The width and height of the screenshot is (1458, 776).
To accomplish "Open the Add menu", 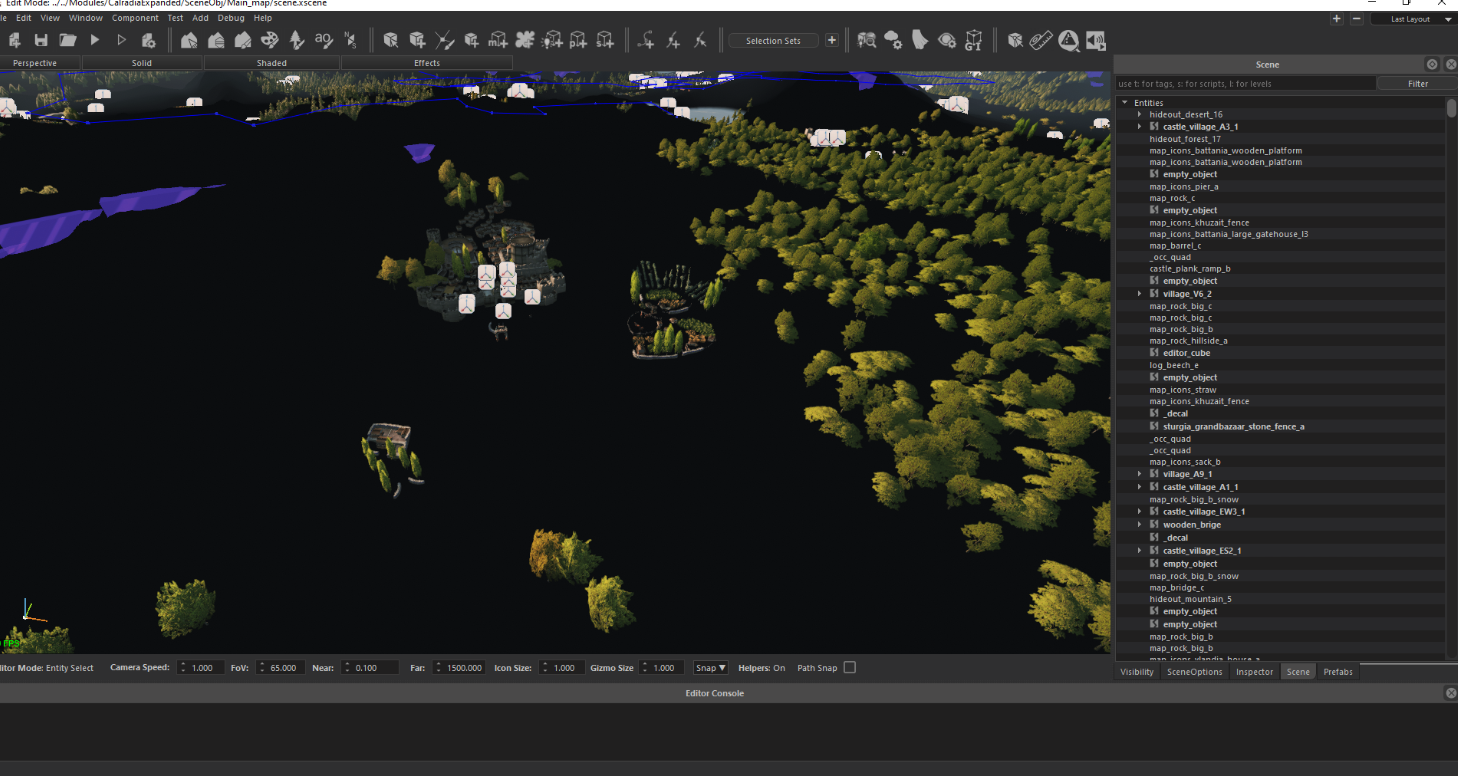I will coord(201,18).
